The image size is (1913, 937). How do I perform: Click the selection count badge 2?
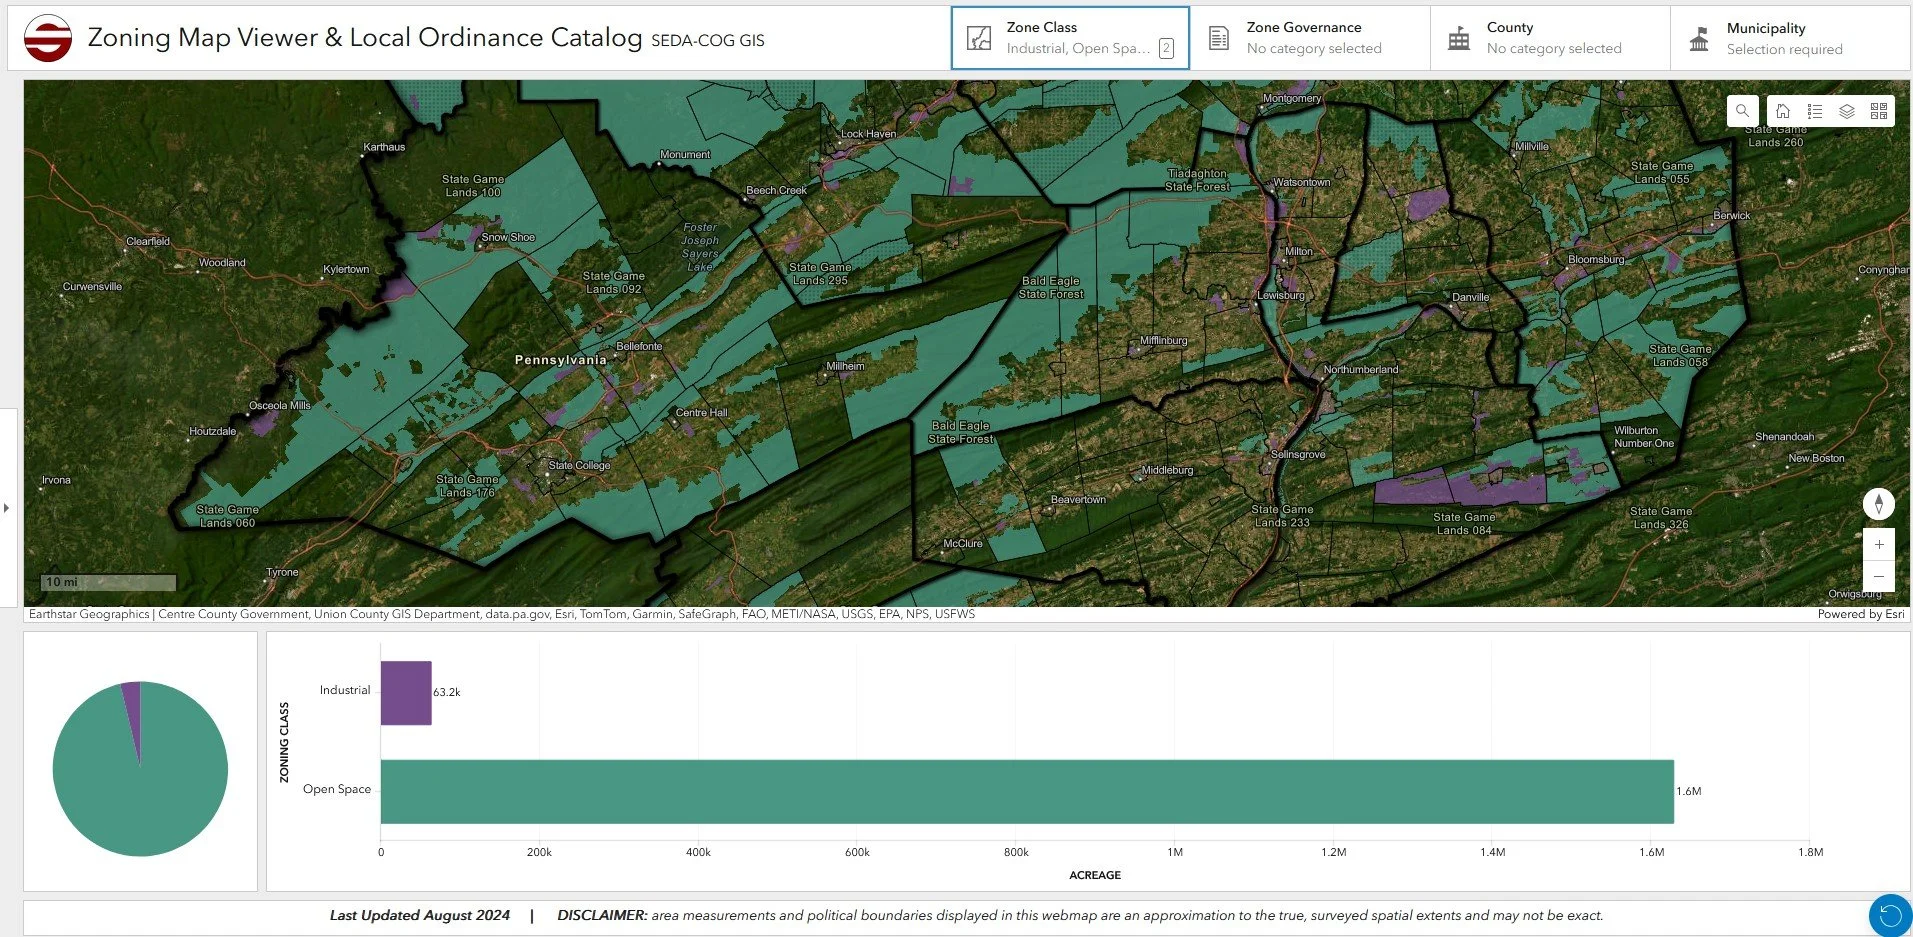(x=1166, y=48)
